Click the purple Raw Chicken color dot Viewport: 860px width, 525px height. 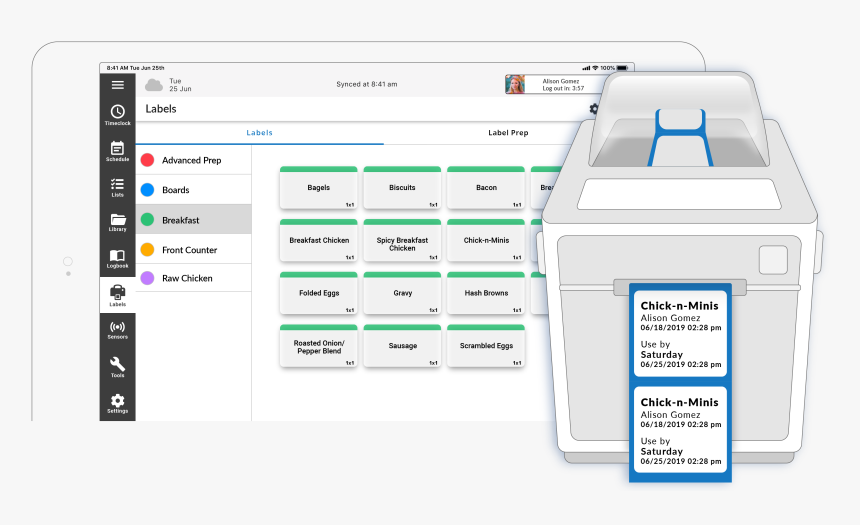[x=147, y=278]
